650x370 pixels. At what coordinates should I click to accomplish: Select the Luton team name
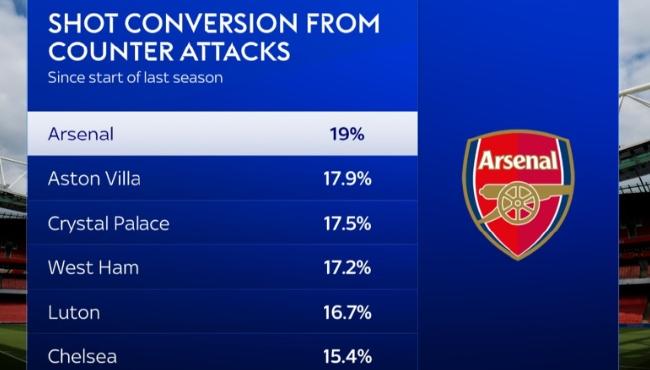(x=74, y=312)
